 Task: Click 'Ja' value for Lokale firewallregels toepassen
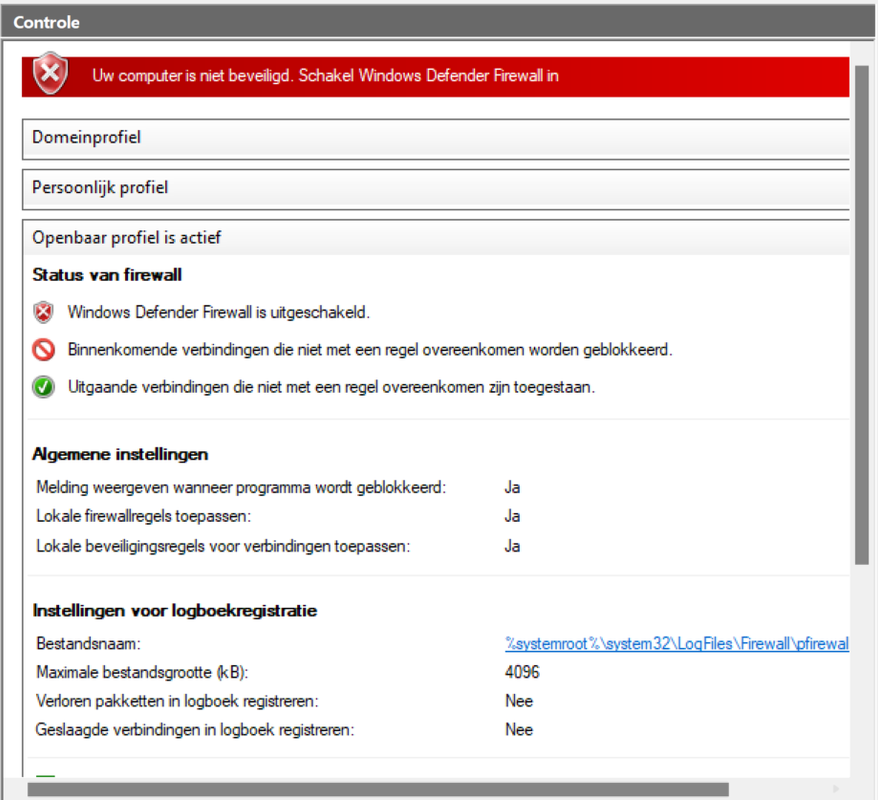pyautogui.click(x=512, y=516)
